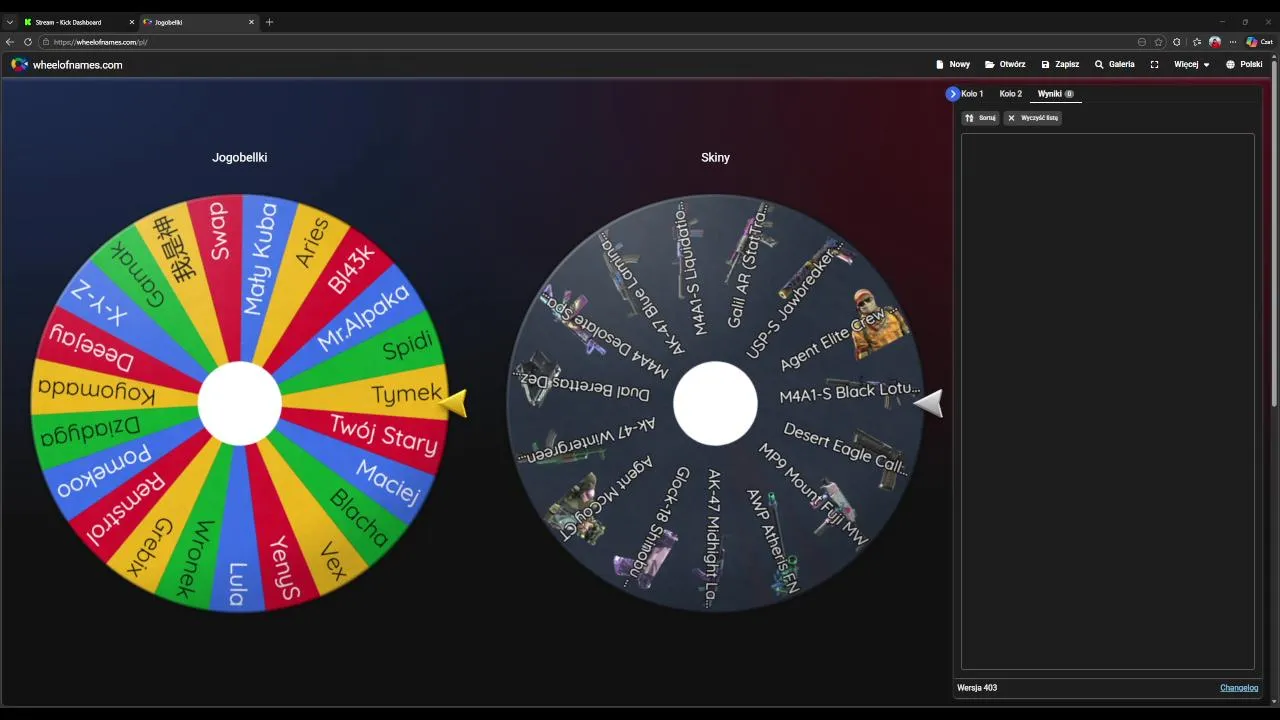
Task: Click the Pomekoo wheel slice
Action: coord(103,470)
